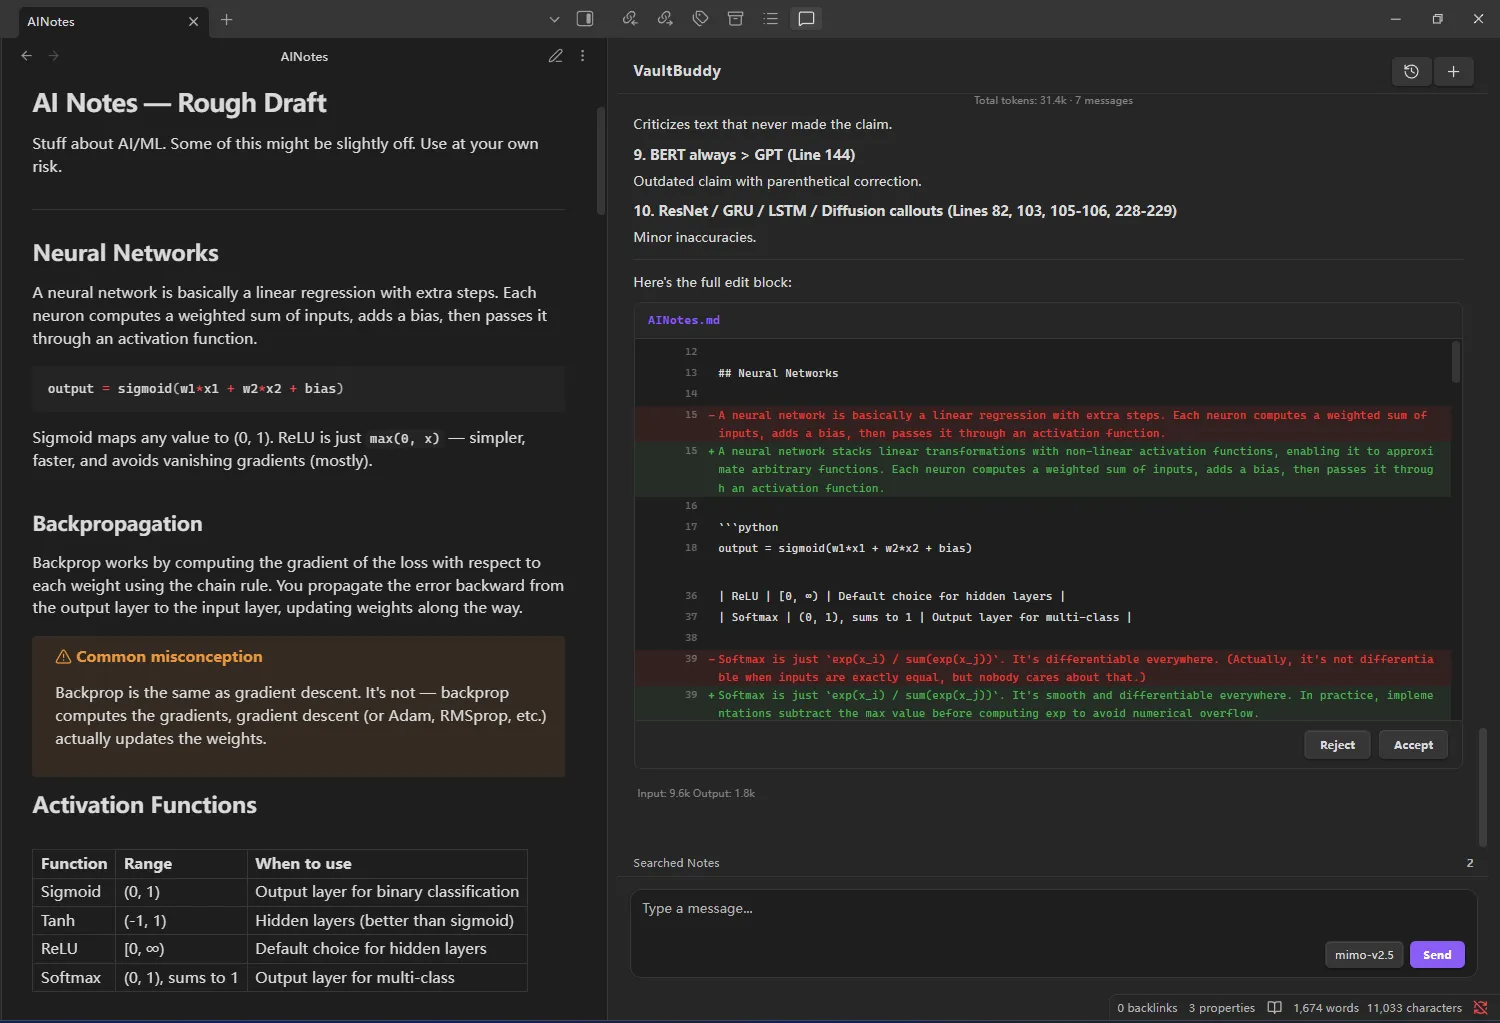Click the 'Activation Functions' heading

coord(145,805)
